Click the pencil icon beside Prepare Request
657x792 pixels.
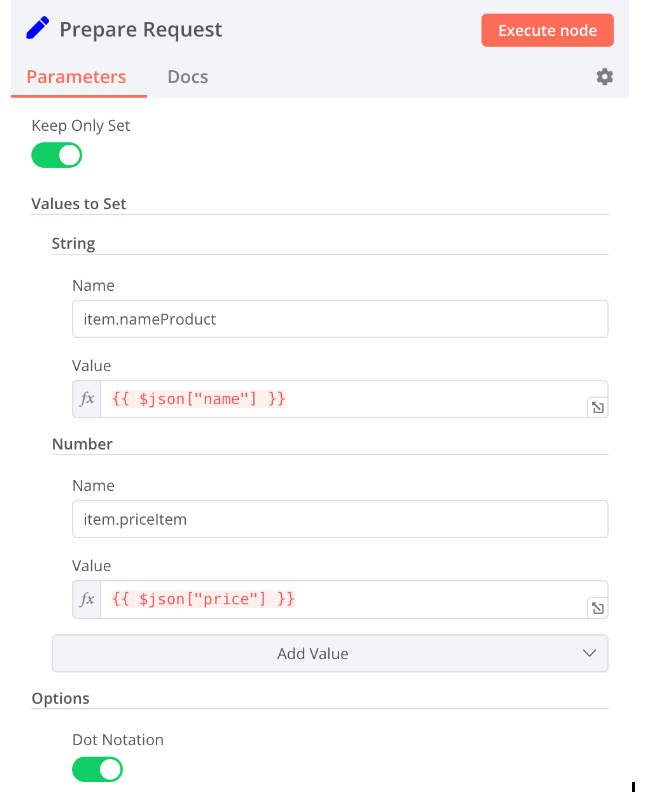click(37, 29)
